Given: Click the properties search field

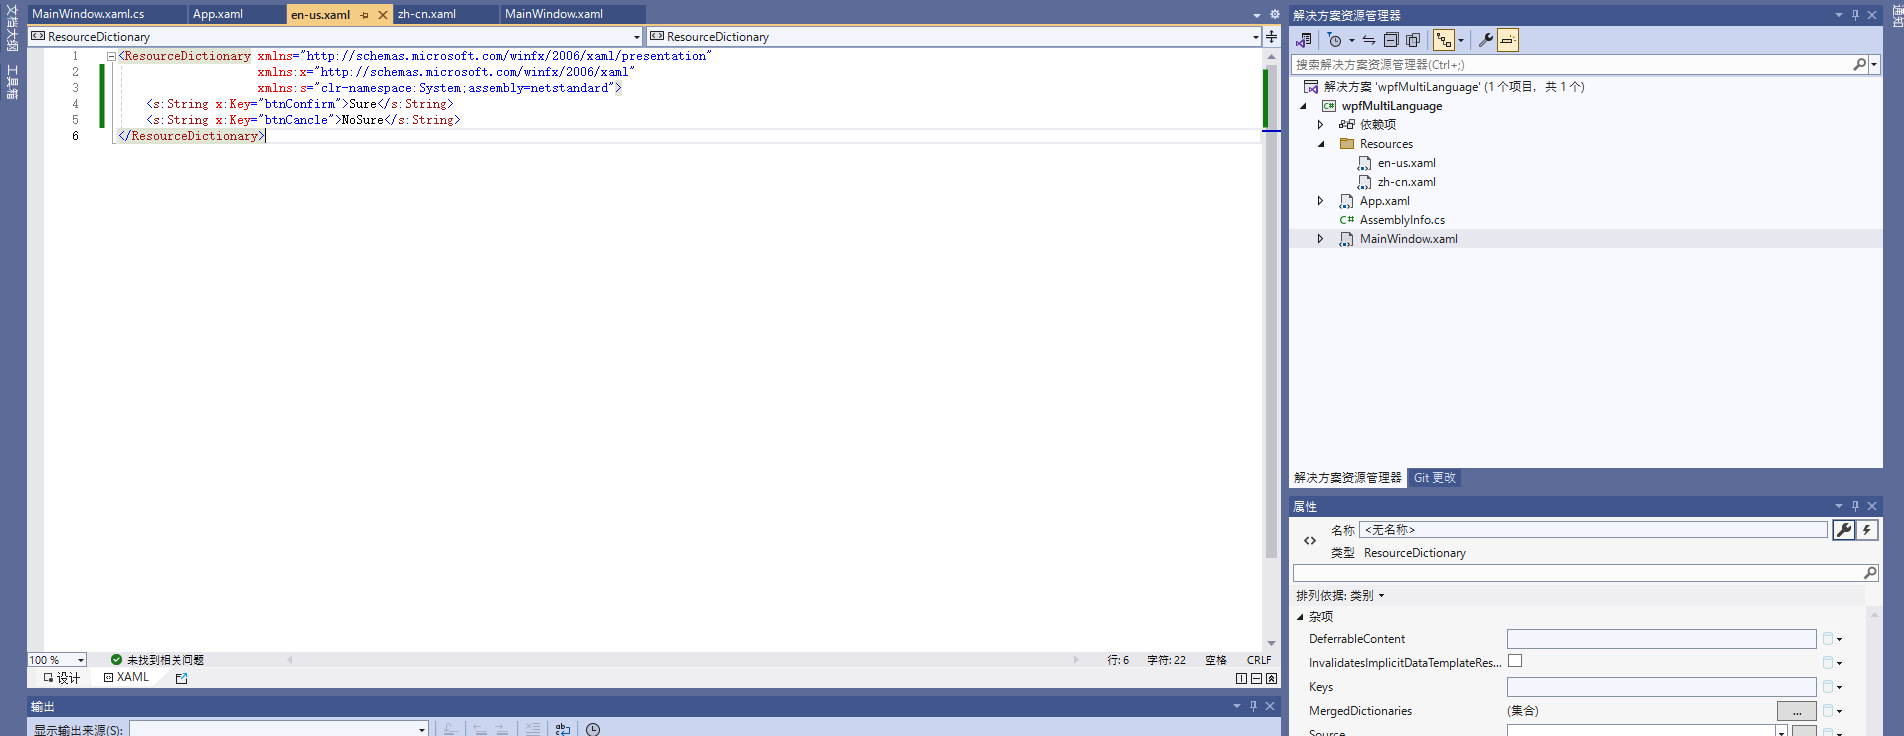Looking at the screenshot, I should pos(1585,573).
